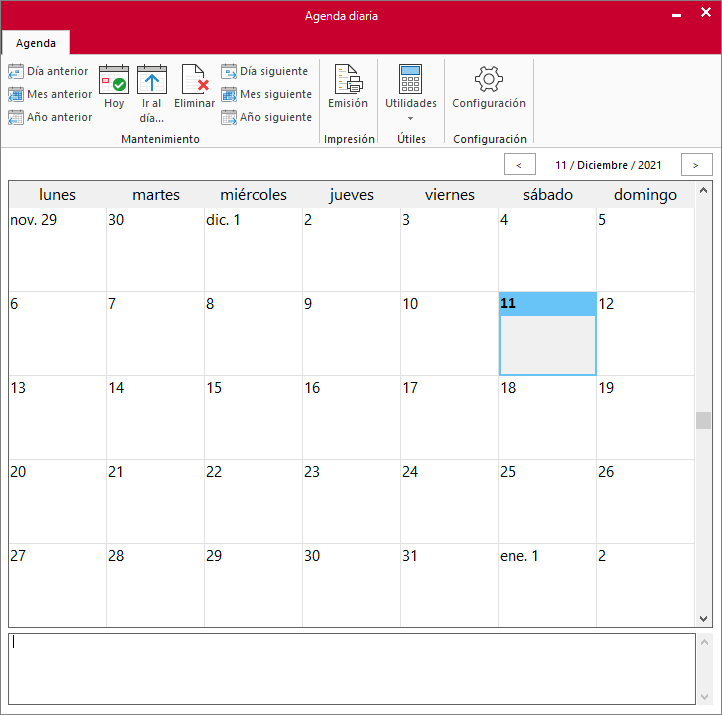Open the Utilidades calculator icon
Image resolution: width=722 pixels, height=715 pixels.
[411, 87]
